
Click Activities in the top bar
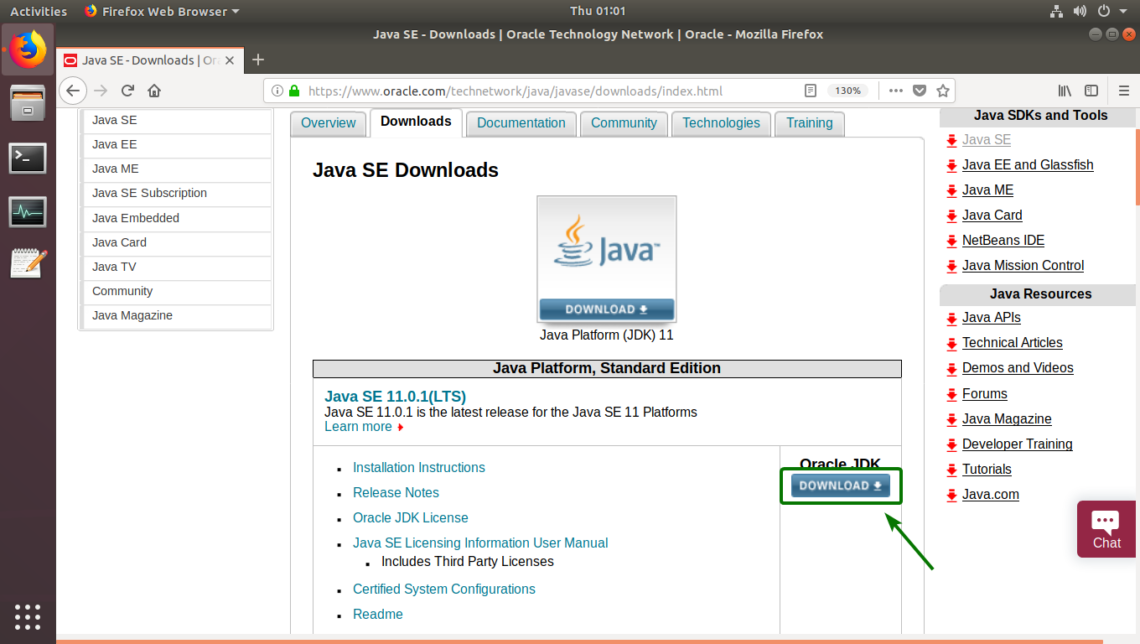coord(39,11)
